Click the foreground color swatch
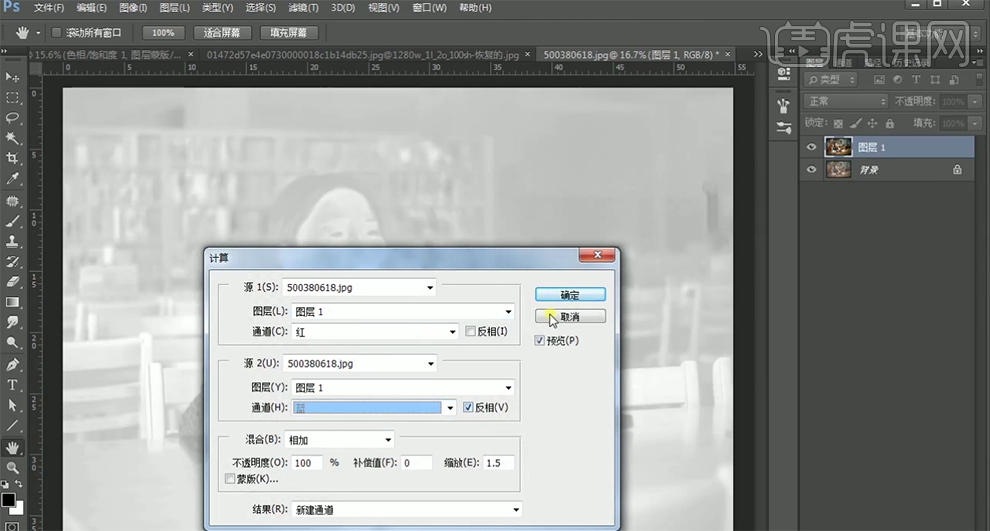 point(8,499)
